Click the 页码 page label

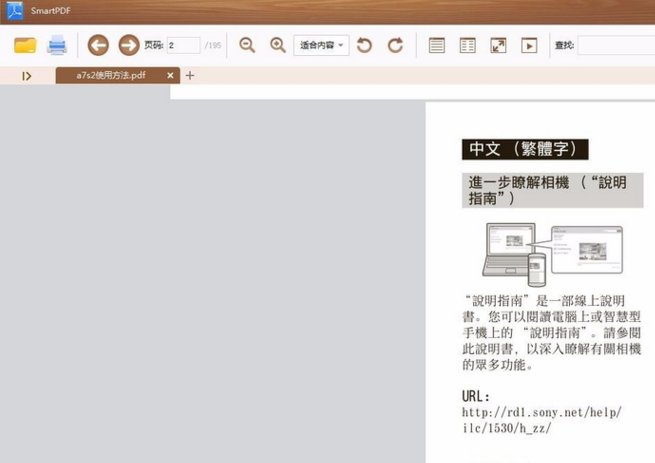[x=154, y=45]
